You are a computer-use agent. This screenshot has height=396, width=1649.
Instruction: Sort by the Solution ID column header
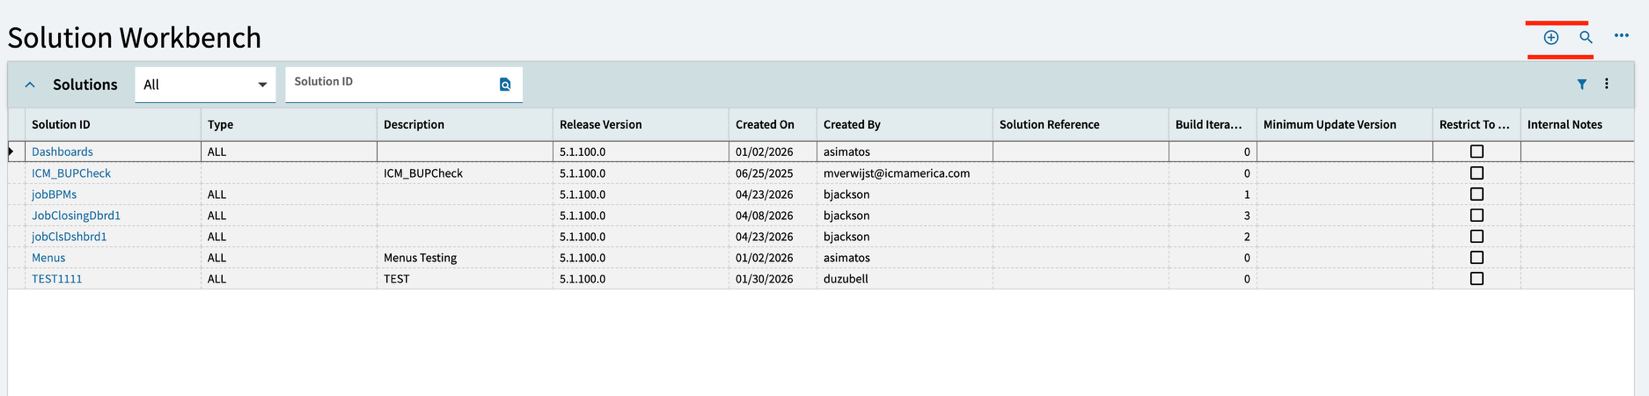click(x=113, y=124)
